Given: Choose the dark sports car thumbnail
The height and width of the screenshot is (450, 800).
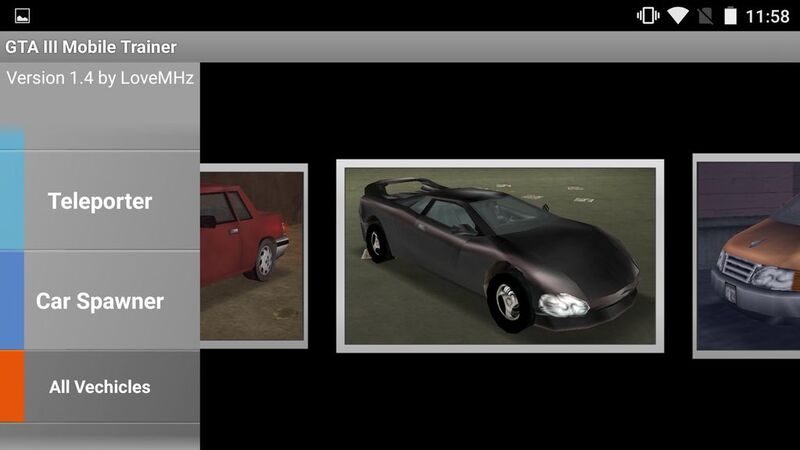Looking at the screenshot, I should (500, 256).
